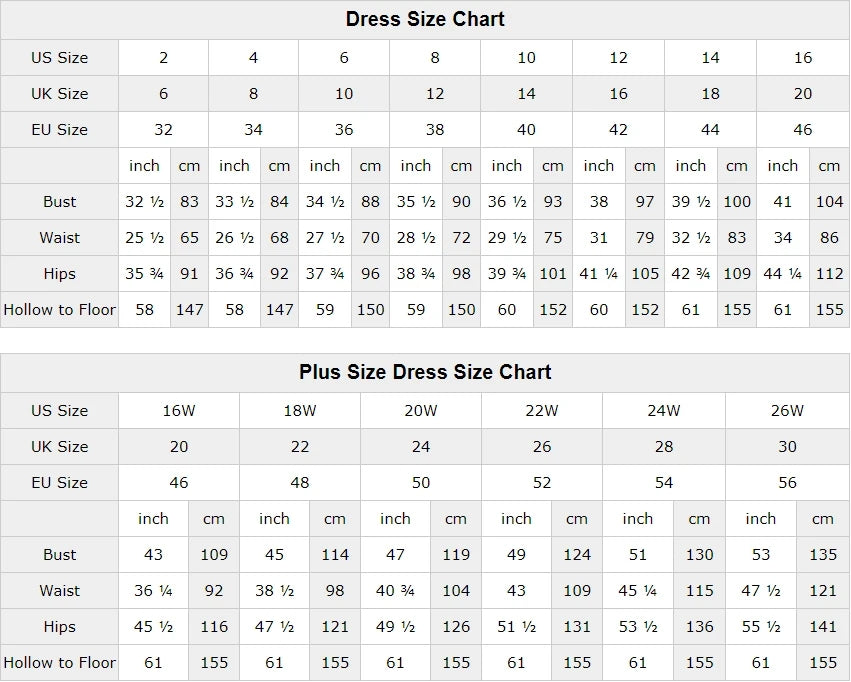Click the 26W size header cell
The height and width of the screenshot is (682, 851).
pos(787,411)
